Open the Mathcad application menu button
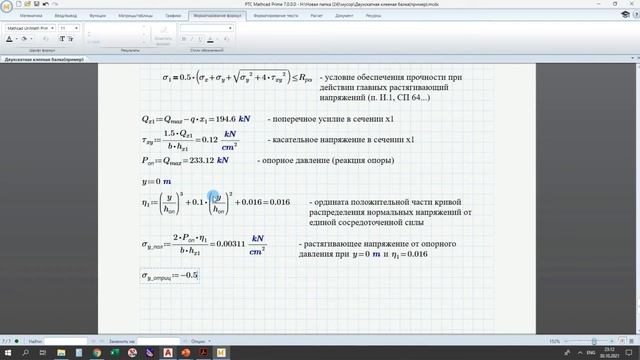The image size is (640, 360). coord(7,7)
